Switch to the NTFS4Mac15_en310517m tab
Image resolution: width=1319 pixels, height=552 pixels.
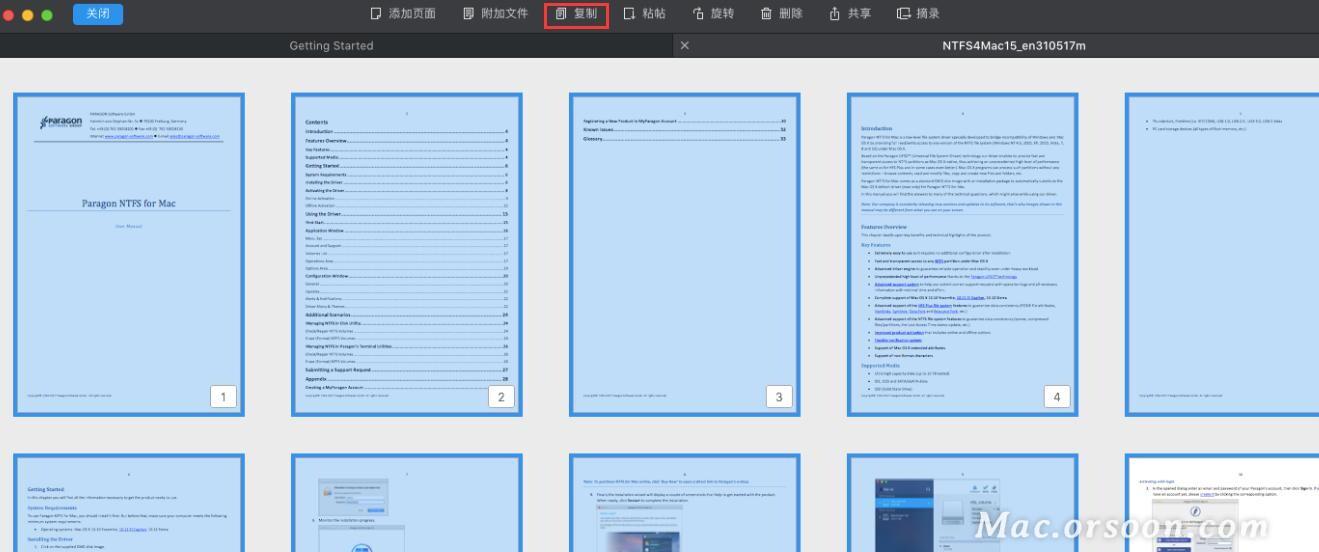coord(1013,46)
